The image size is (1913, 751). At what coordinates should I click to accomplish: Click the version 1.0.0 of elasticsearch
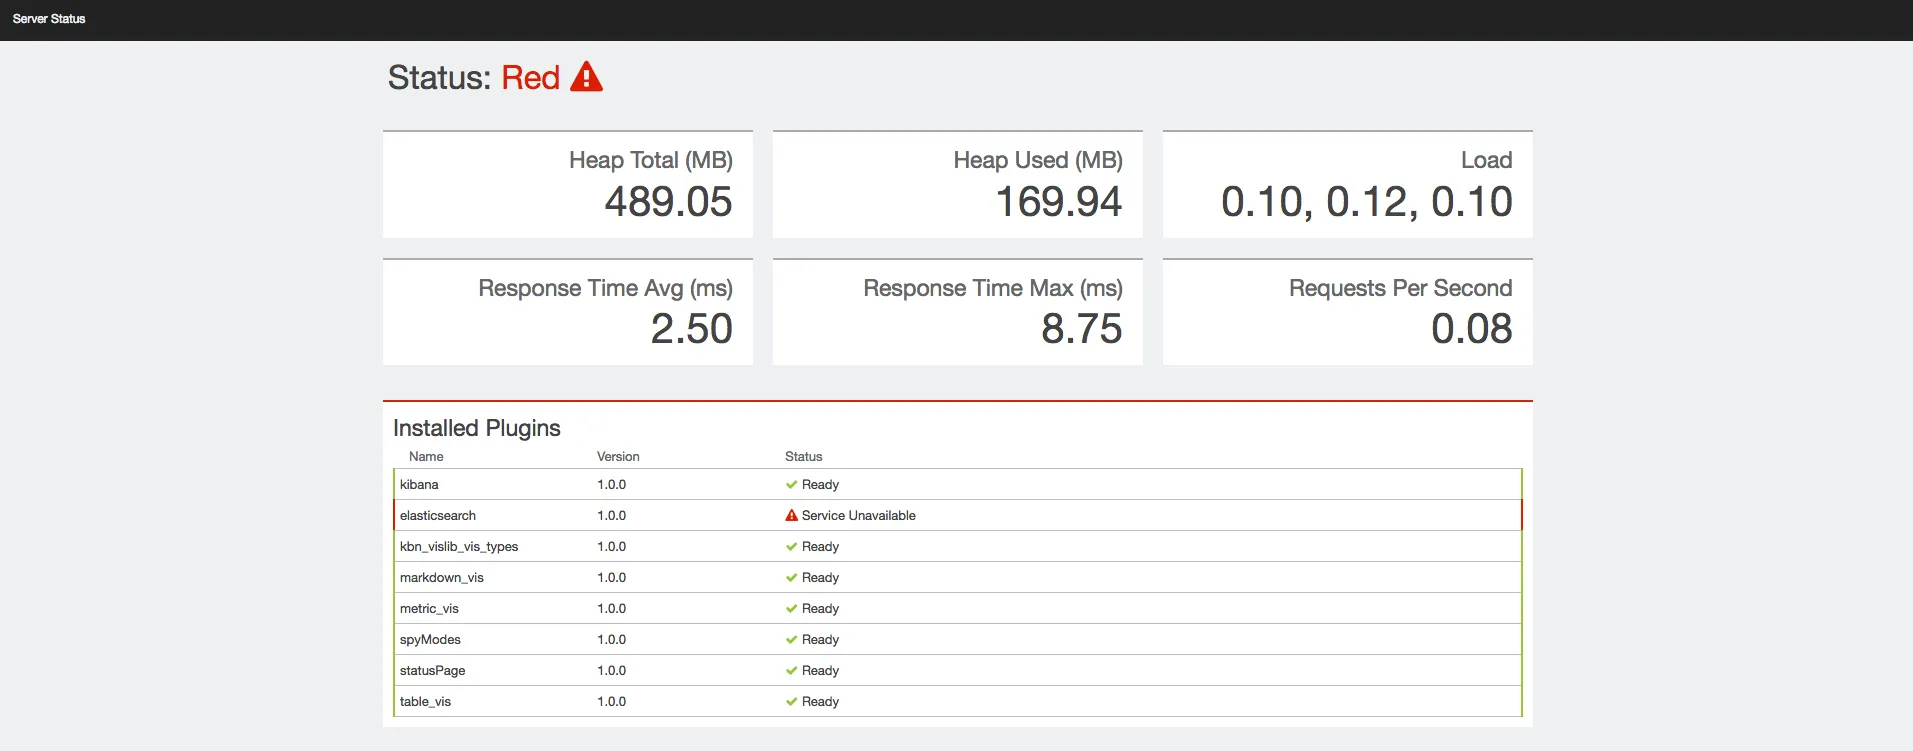coord(612,516)
